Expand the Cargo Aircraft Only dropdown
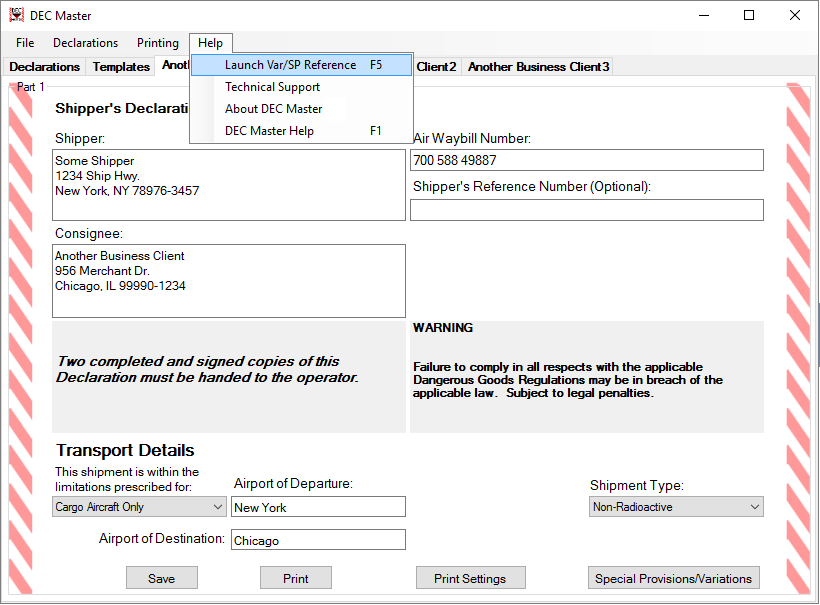Viewport: 820px width, 605px height. (x=139, y=507)
